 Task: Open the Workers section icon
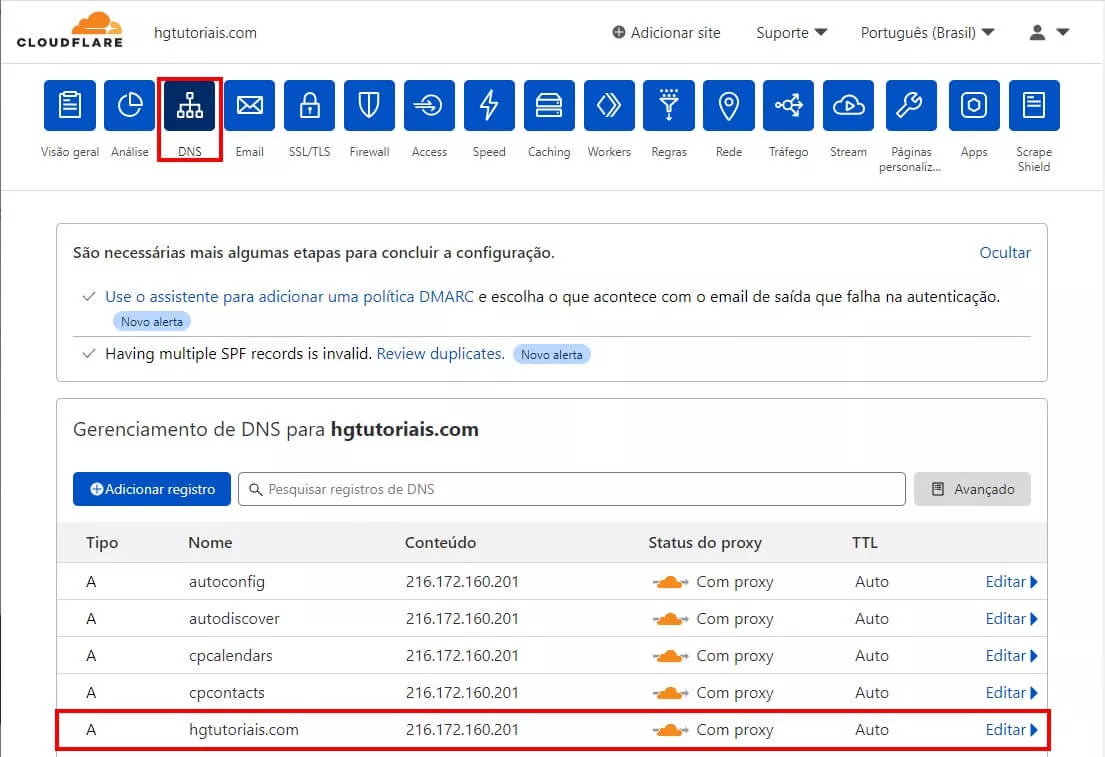(609, 106)
